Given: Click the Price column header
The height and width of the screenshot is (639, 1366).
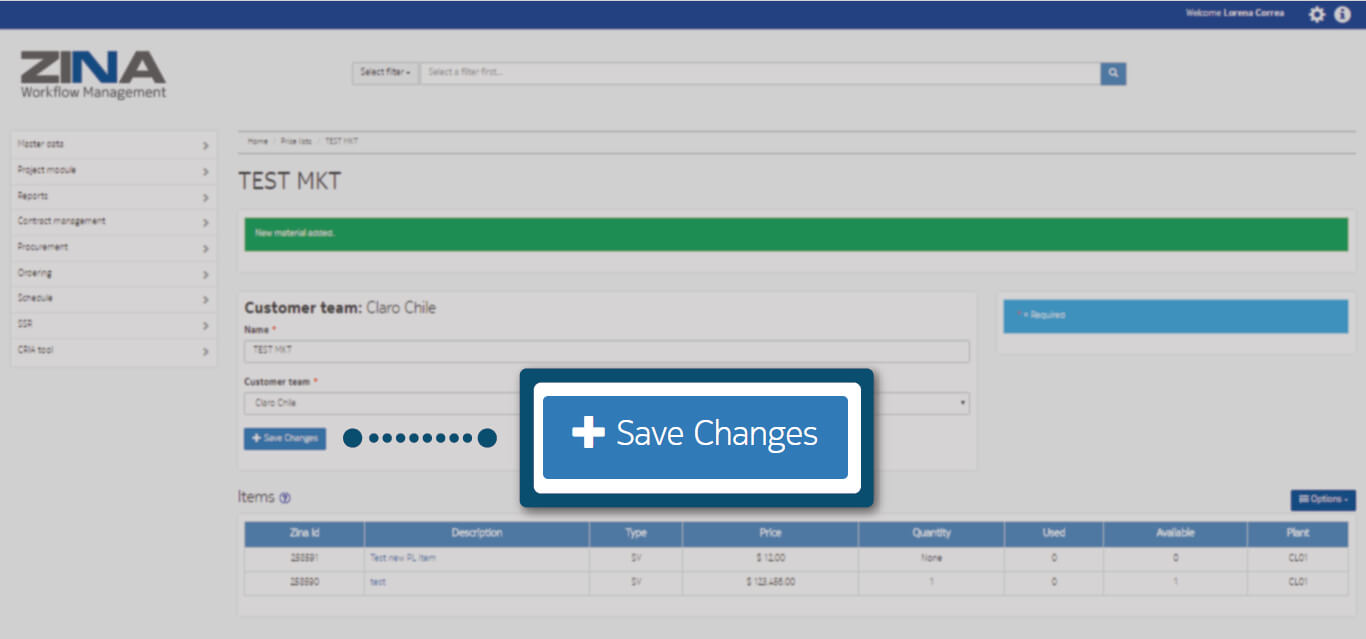Looking at the screenshot, I should [770, 533].
